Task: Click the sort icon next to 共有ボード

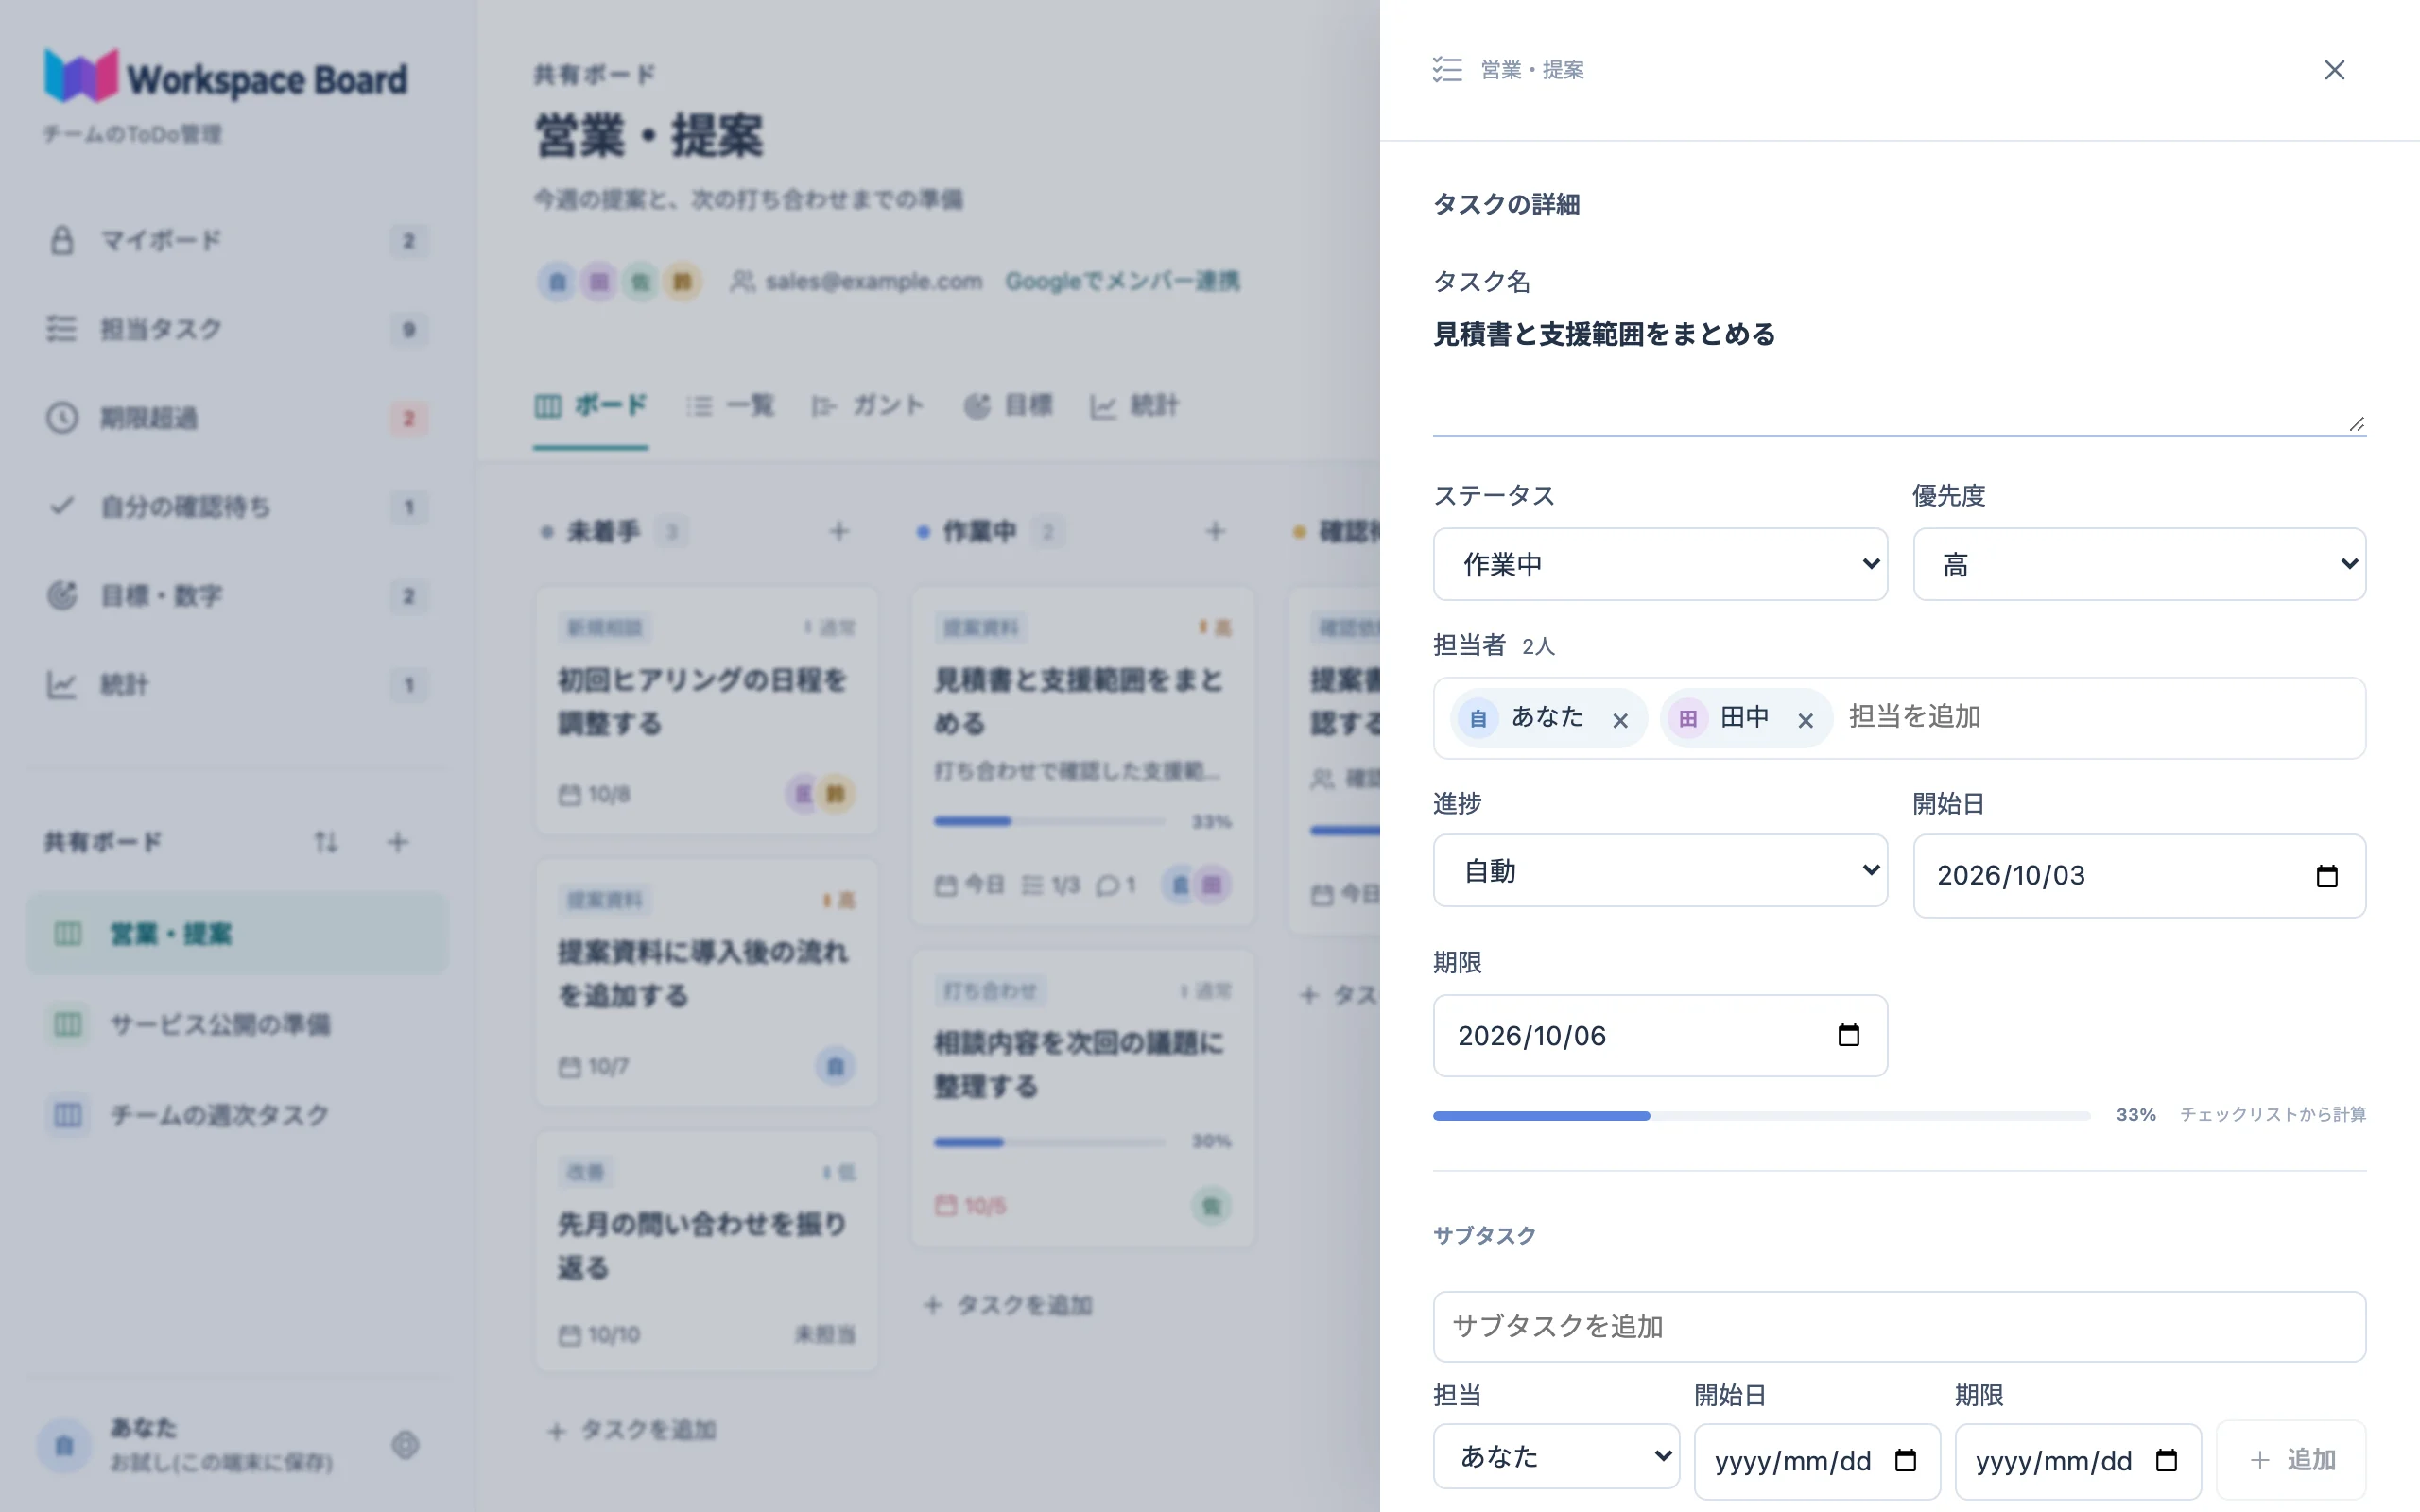Action: point(326,842)
